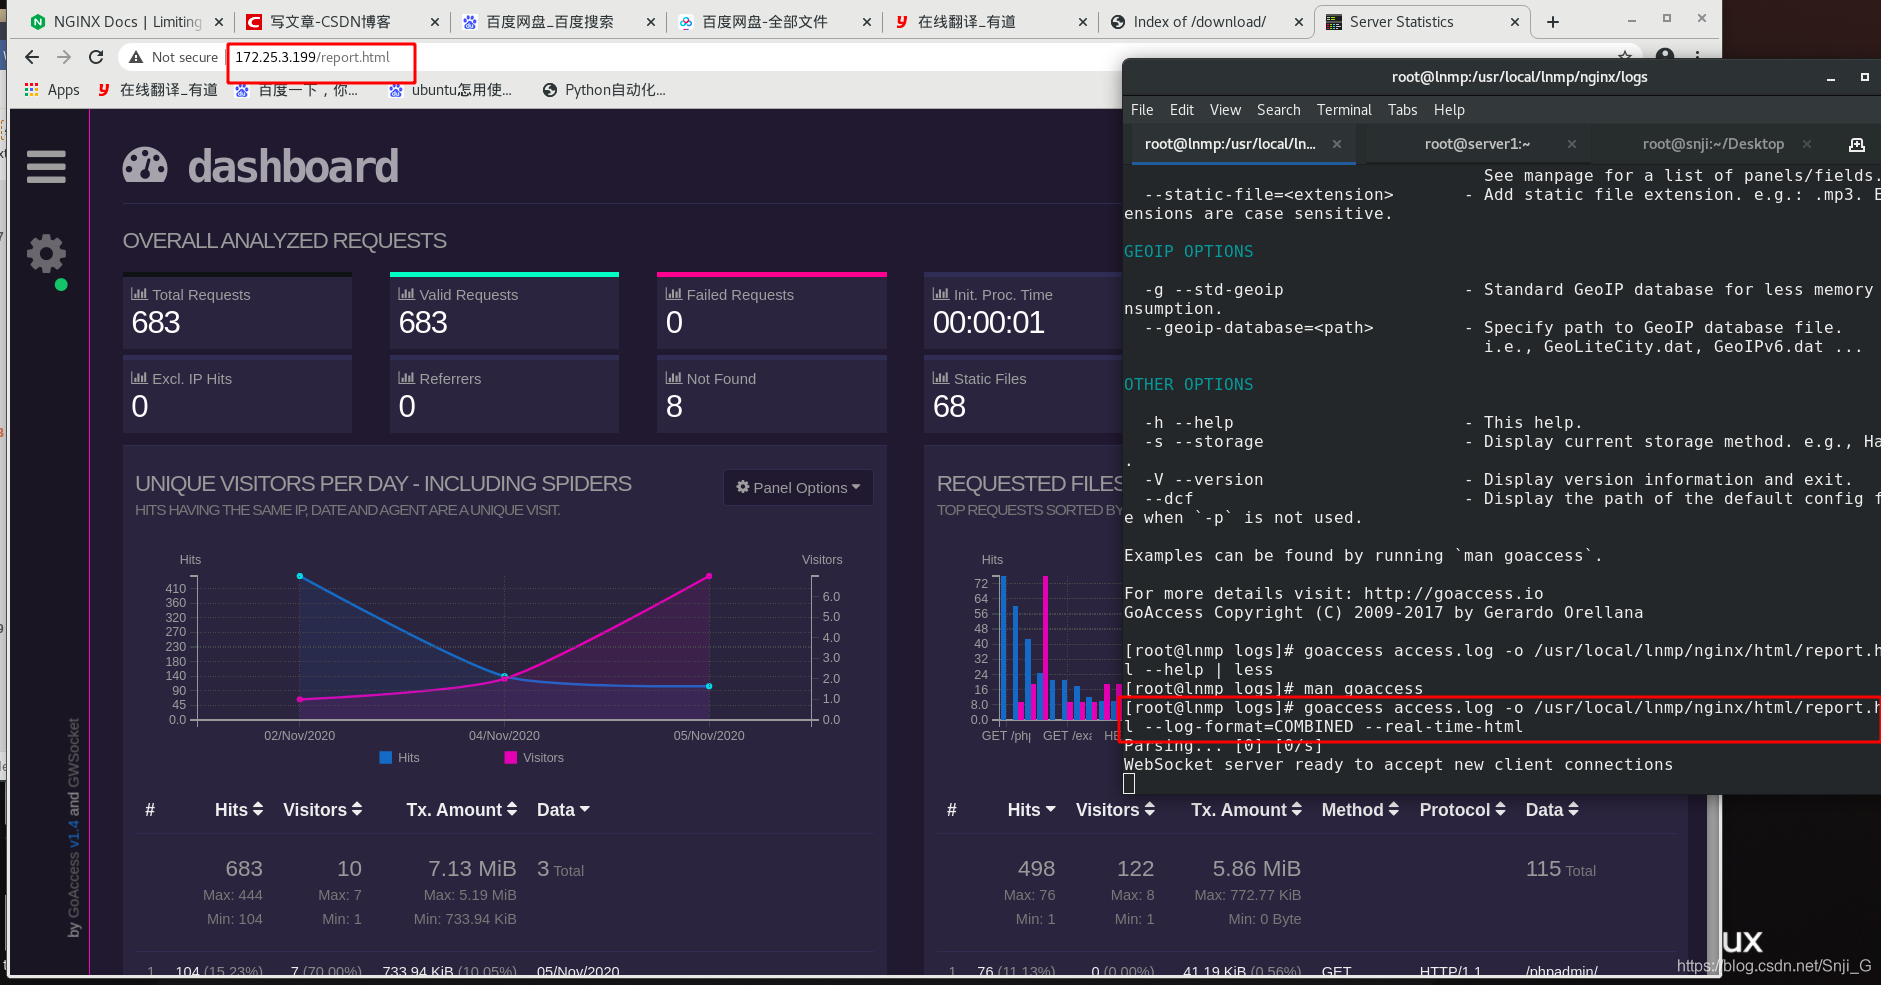This screenshot has height=985, width=1881.
Task: Close the root@snji Desktop terminal tab
Action: (1807, 144)
